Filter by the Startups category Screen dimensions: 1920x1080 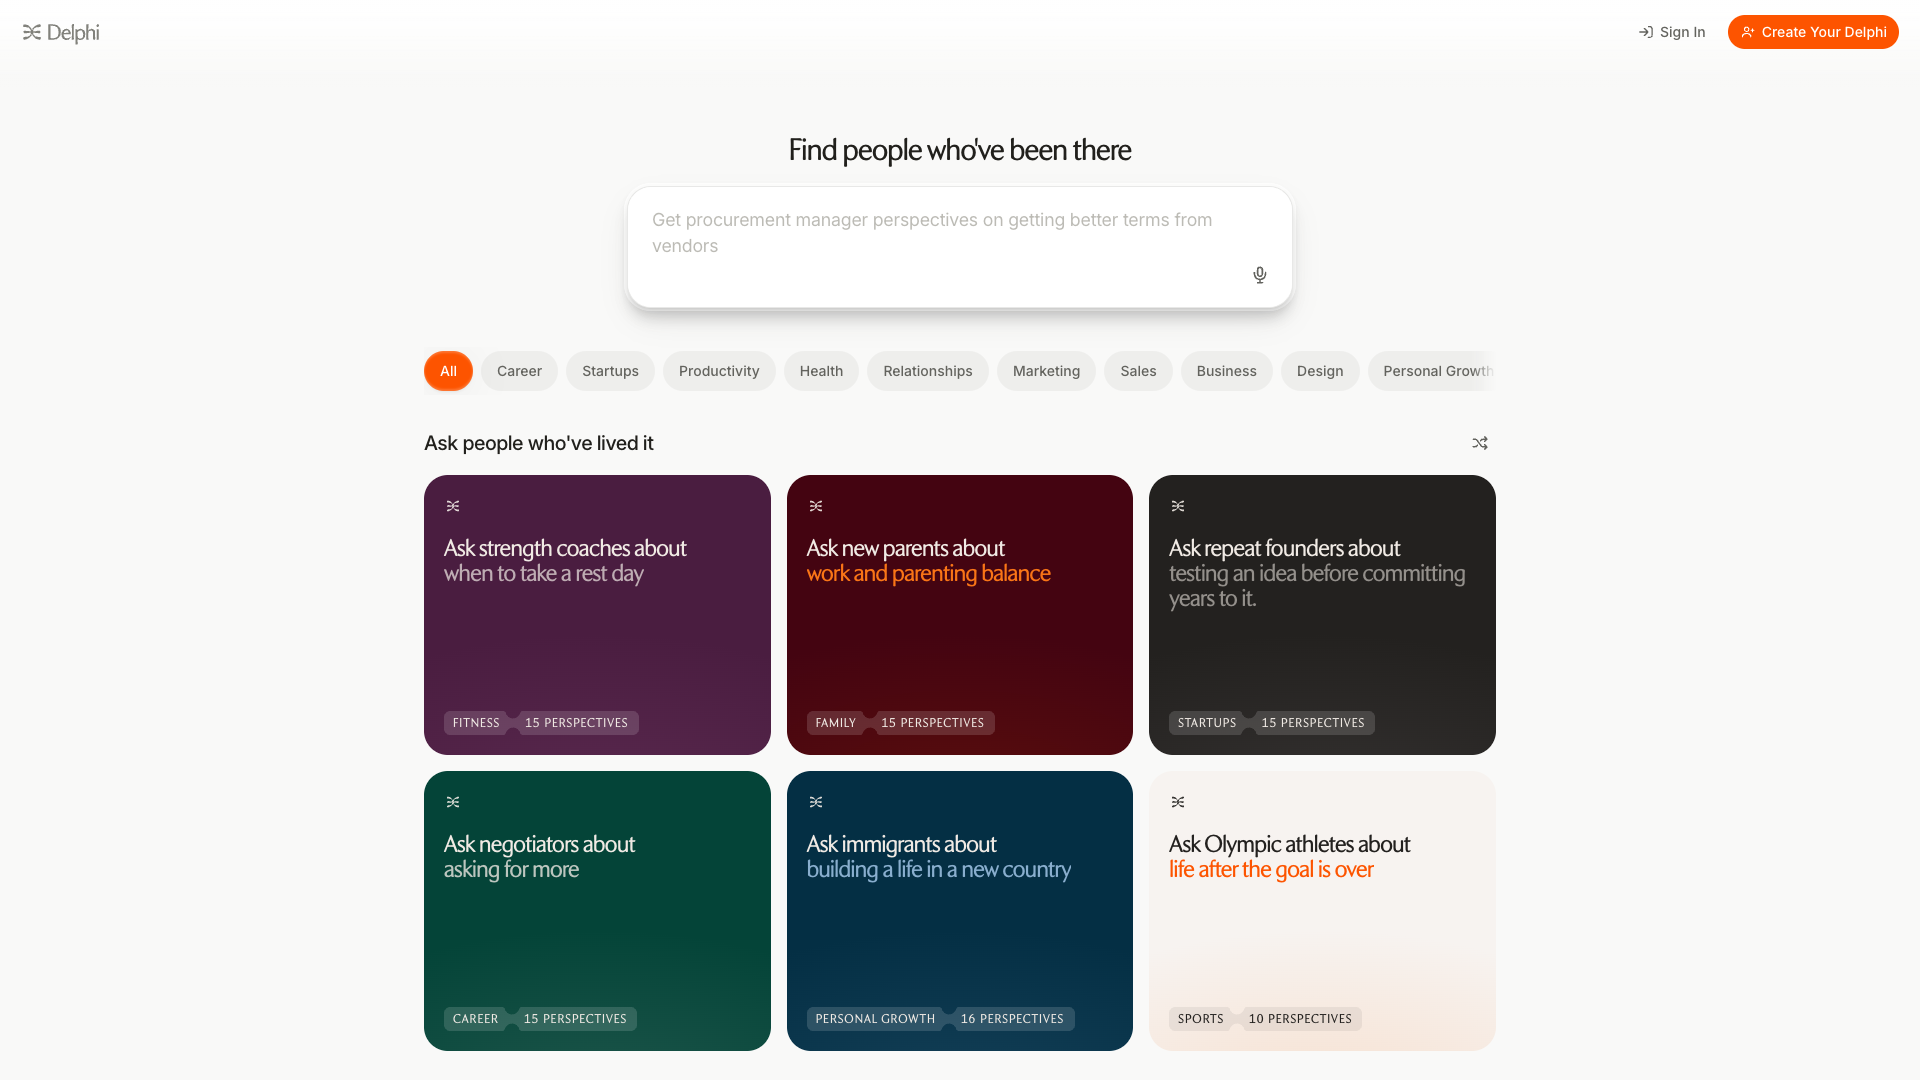pos(610,371)
